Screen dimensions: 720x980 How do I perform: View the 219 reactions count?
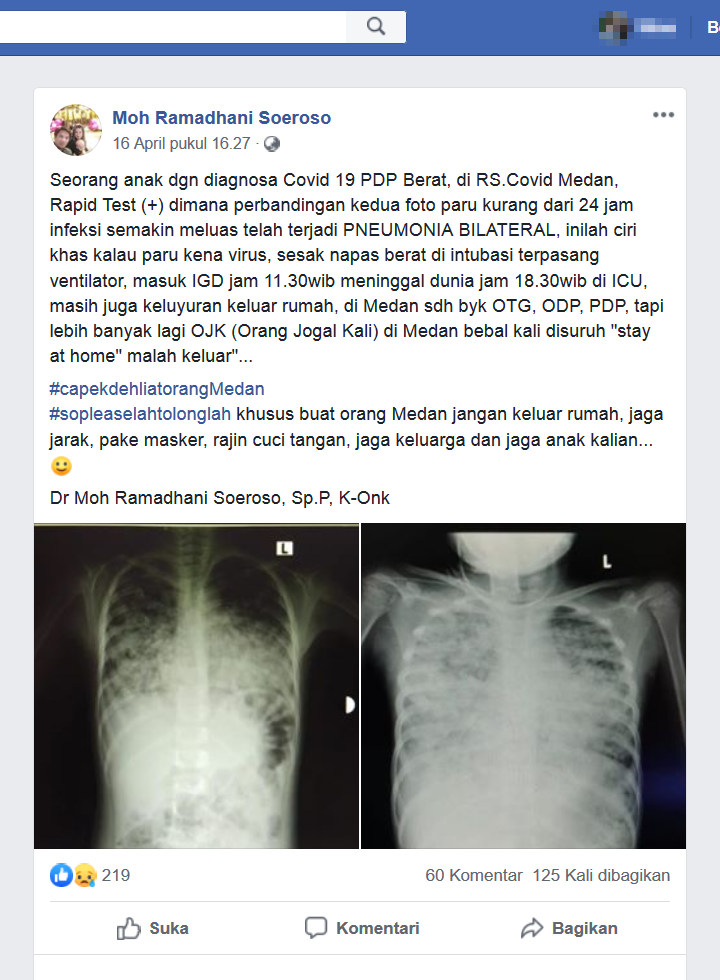click(x=116, y=875)
